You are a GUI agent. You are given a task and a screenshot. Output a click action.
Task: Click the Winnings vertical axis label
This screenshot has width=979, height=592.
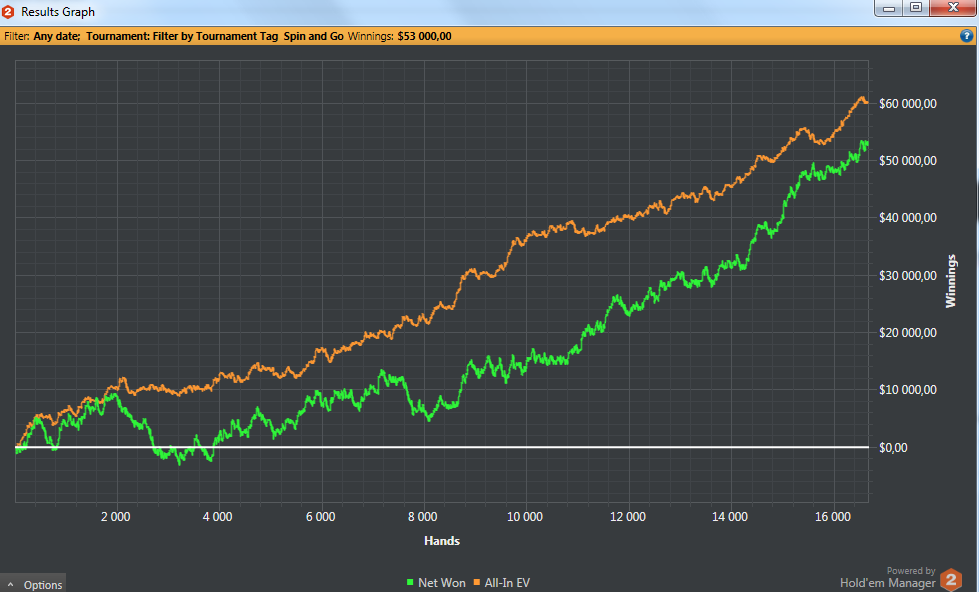pos(950,280)
